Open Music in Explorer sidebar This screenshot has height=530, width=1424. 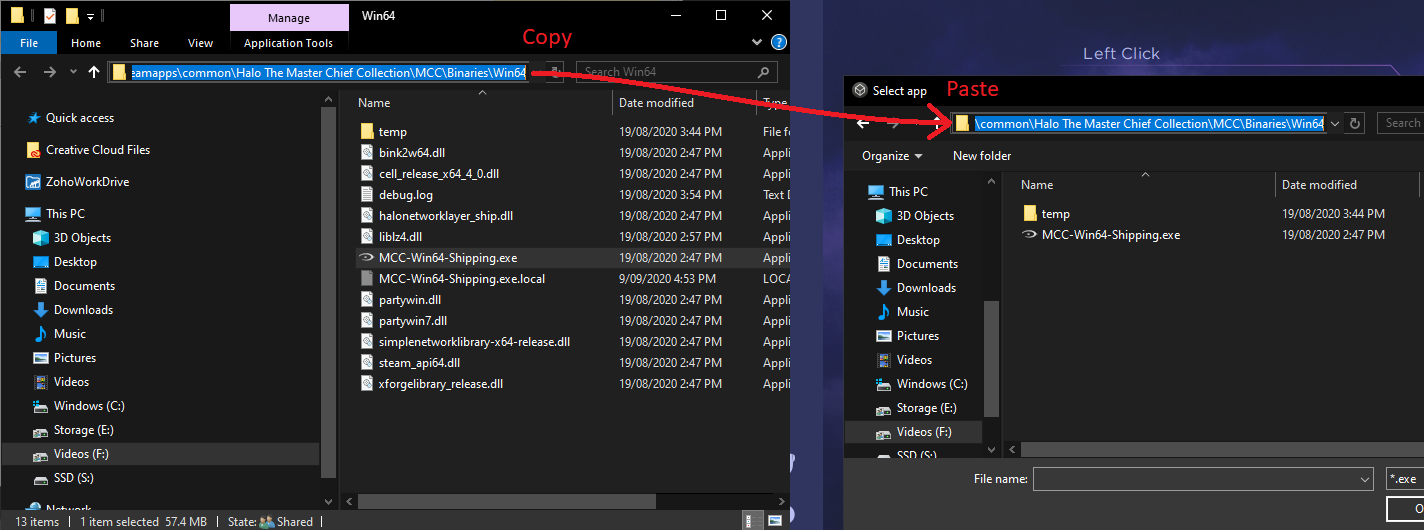(70, 334)
